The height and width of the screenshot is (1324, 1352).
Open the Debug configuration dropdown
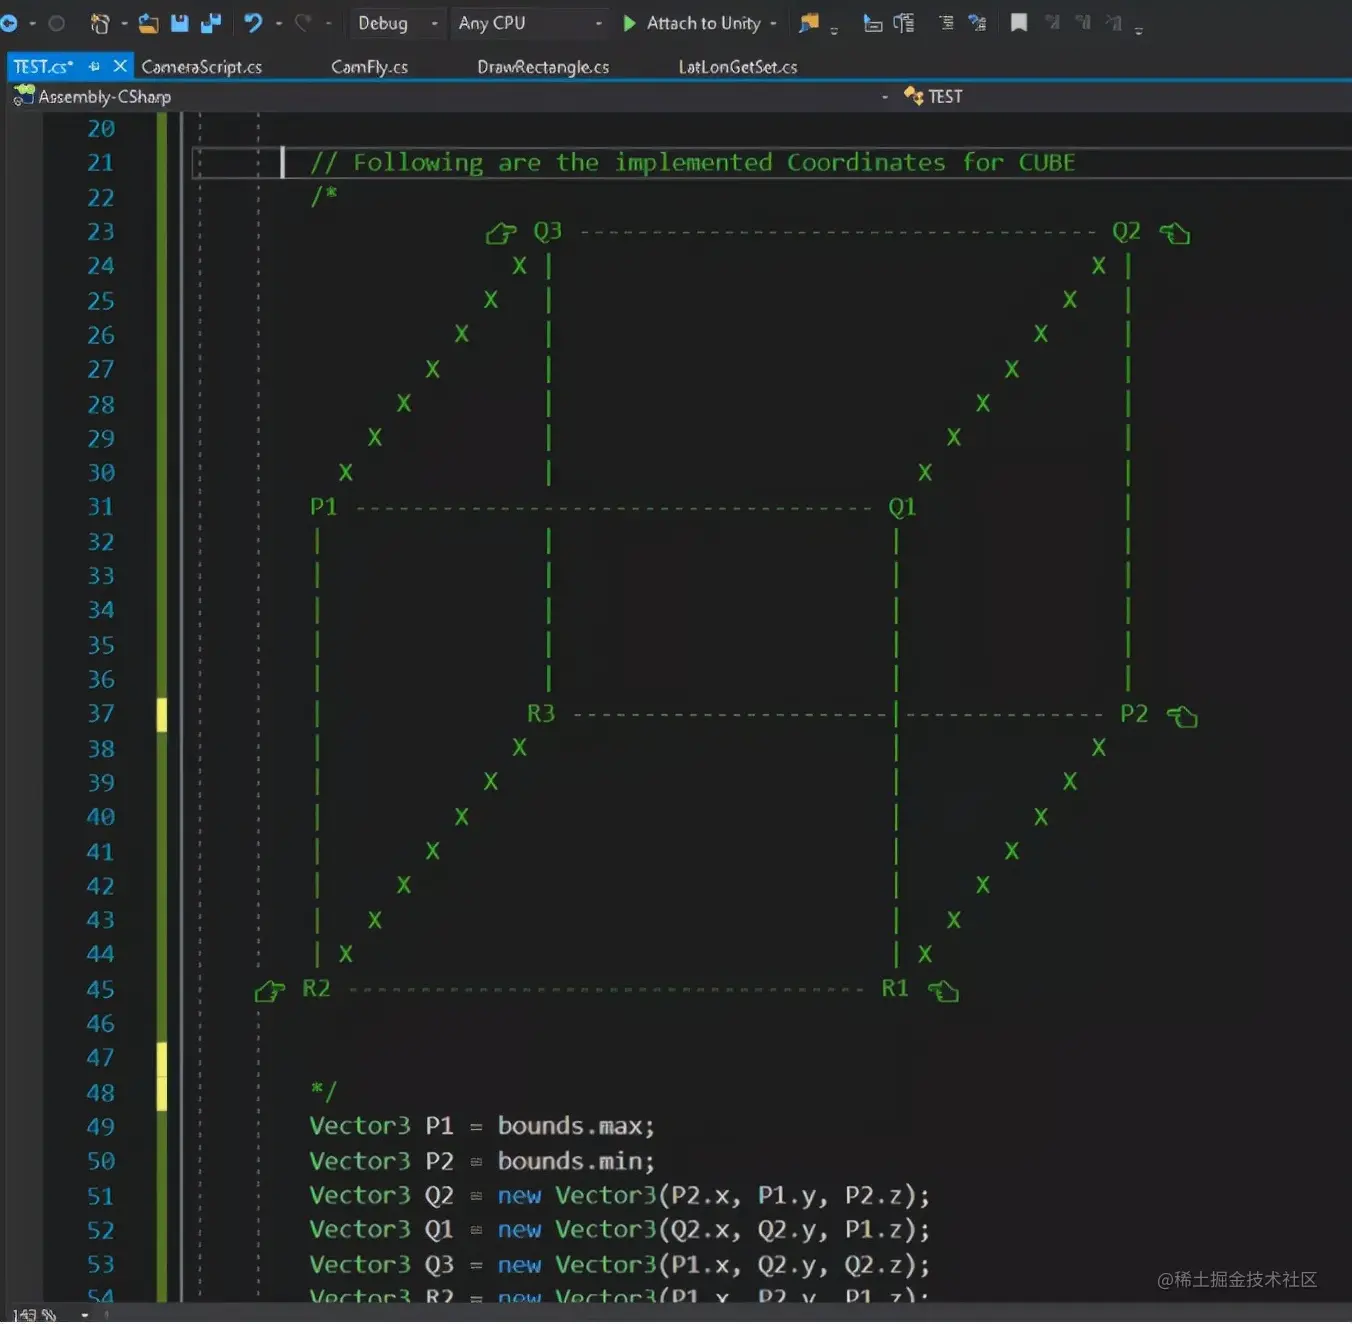click(397, 23)
